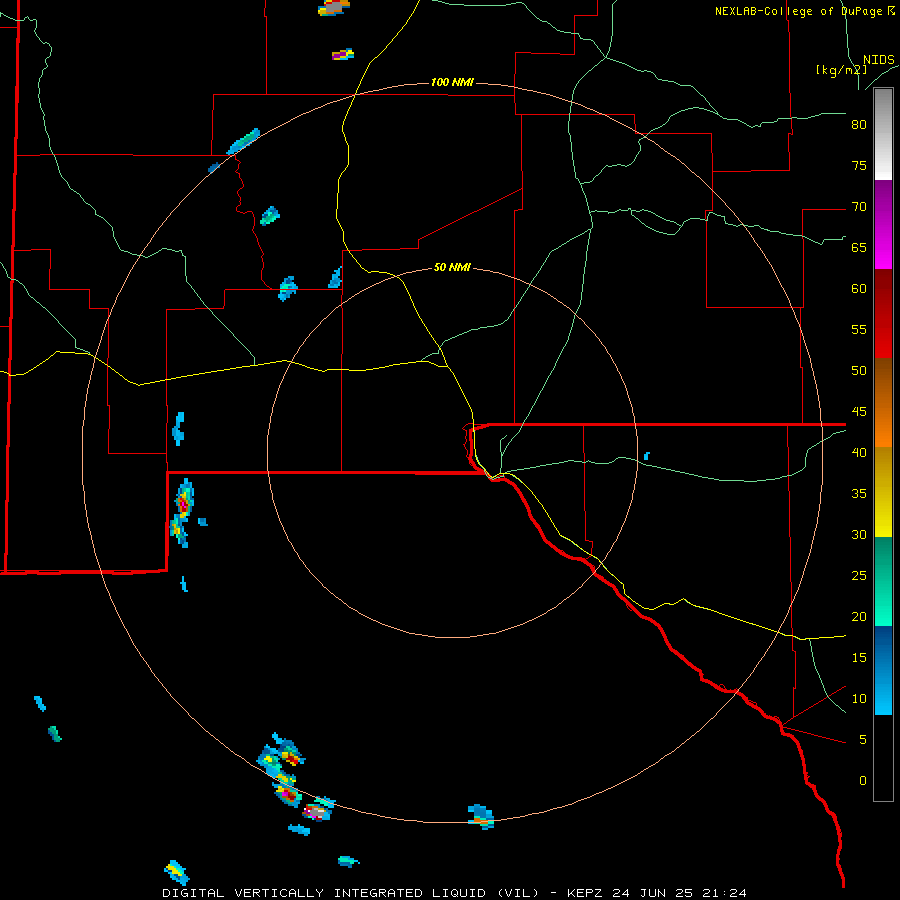
Task: Click the 0 value on the VIL scale
Action: point(863,781)
